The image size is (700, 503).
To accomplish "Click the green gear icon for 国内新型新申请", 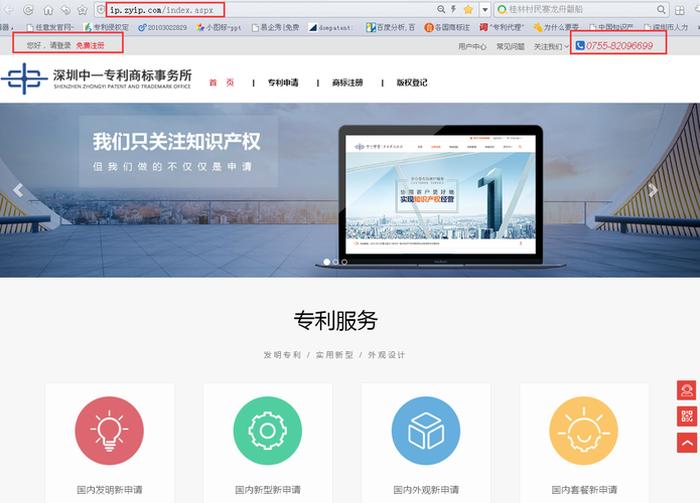I will click(267, 431).
